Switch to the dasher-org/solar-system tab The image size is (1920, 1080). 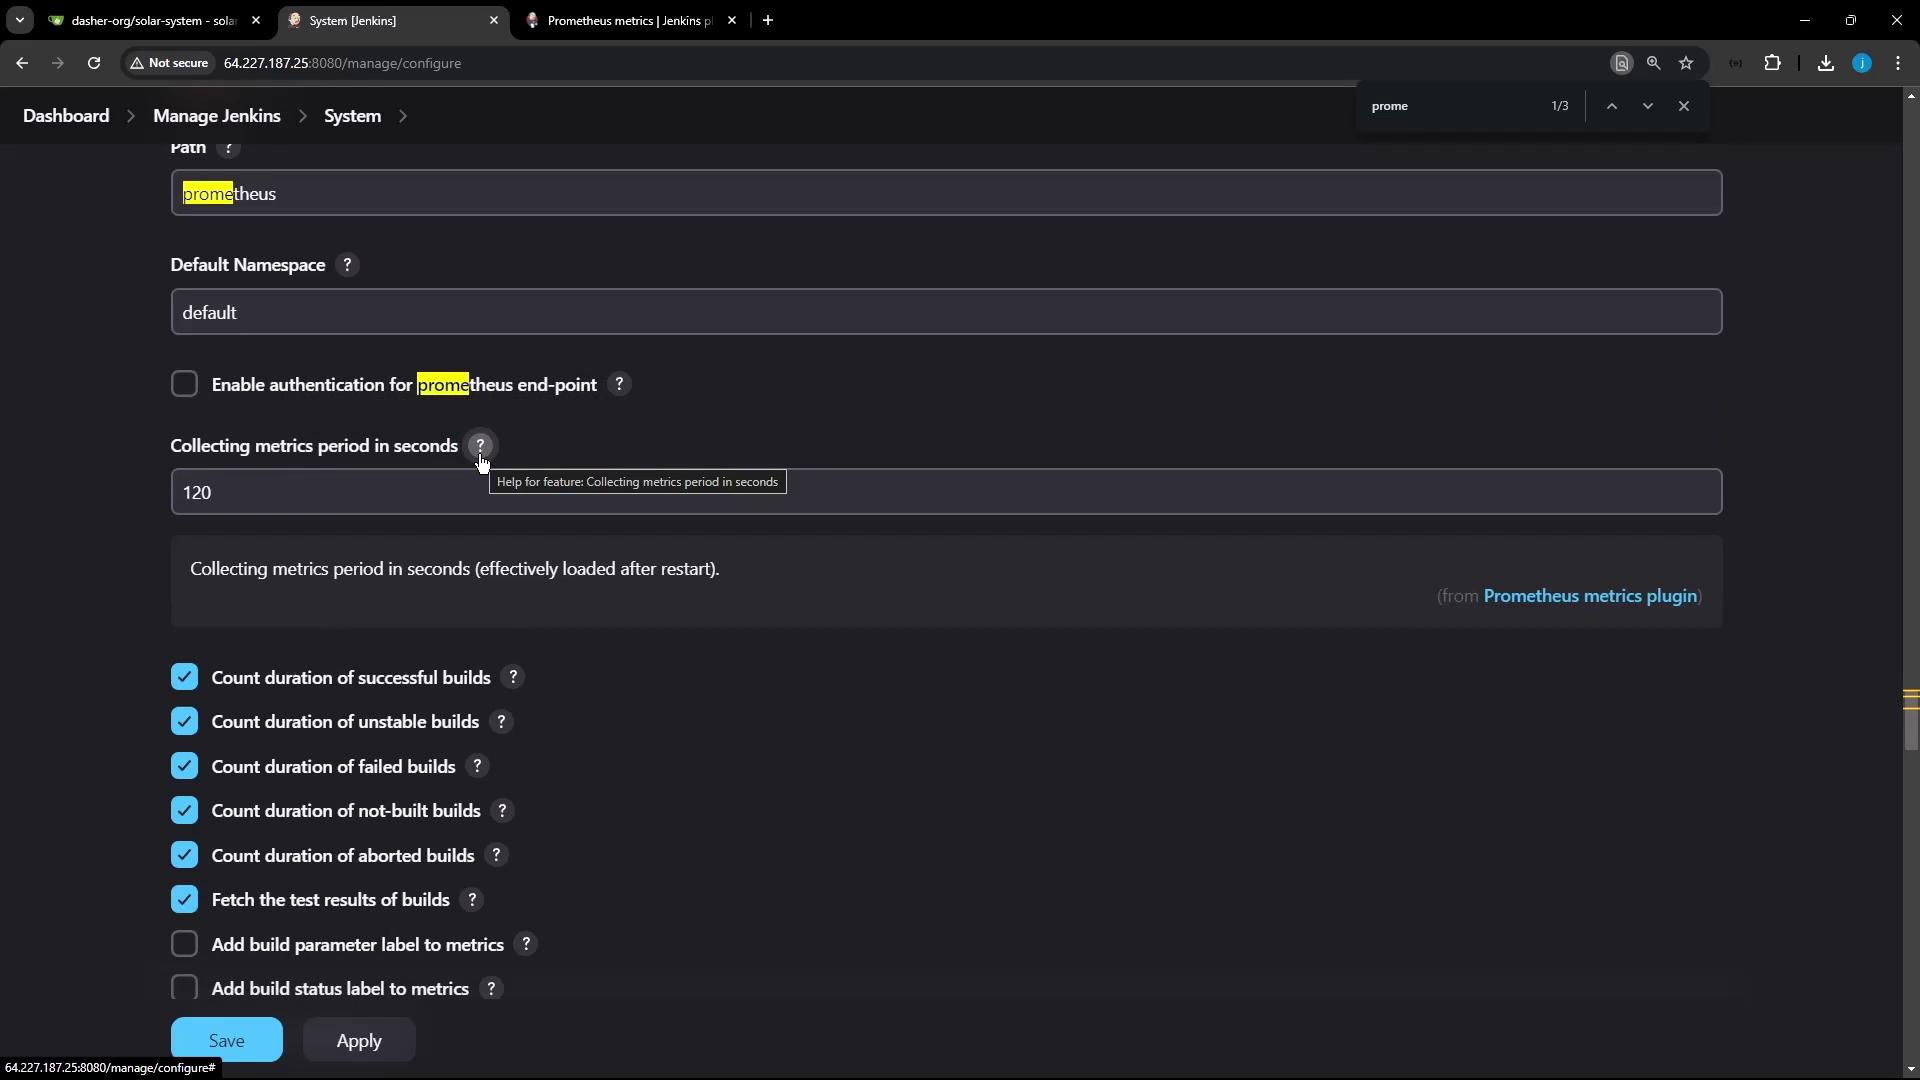[150, 20]
